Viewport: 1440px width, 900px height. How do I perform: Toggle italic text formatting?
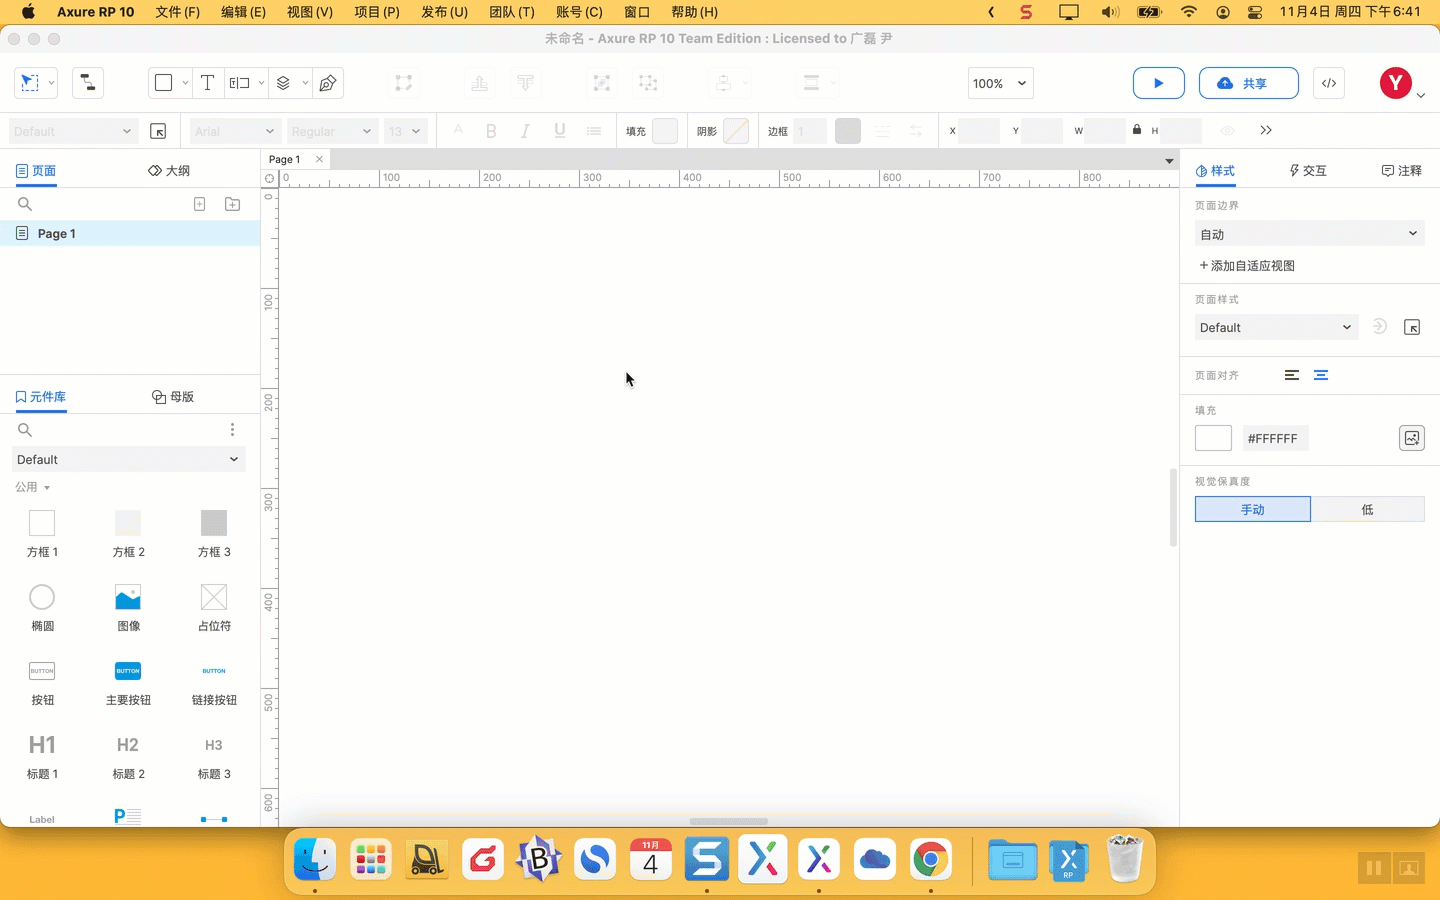point(525,131)
